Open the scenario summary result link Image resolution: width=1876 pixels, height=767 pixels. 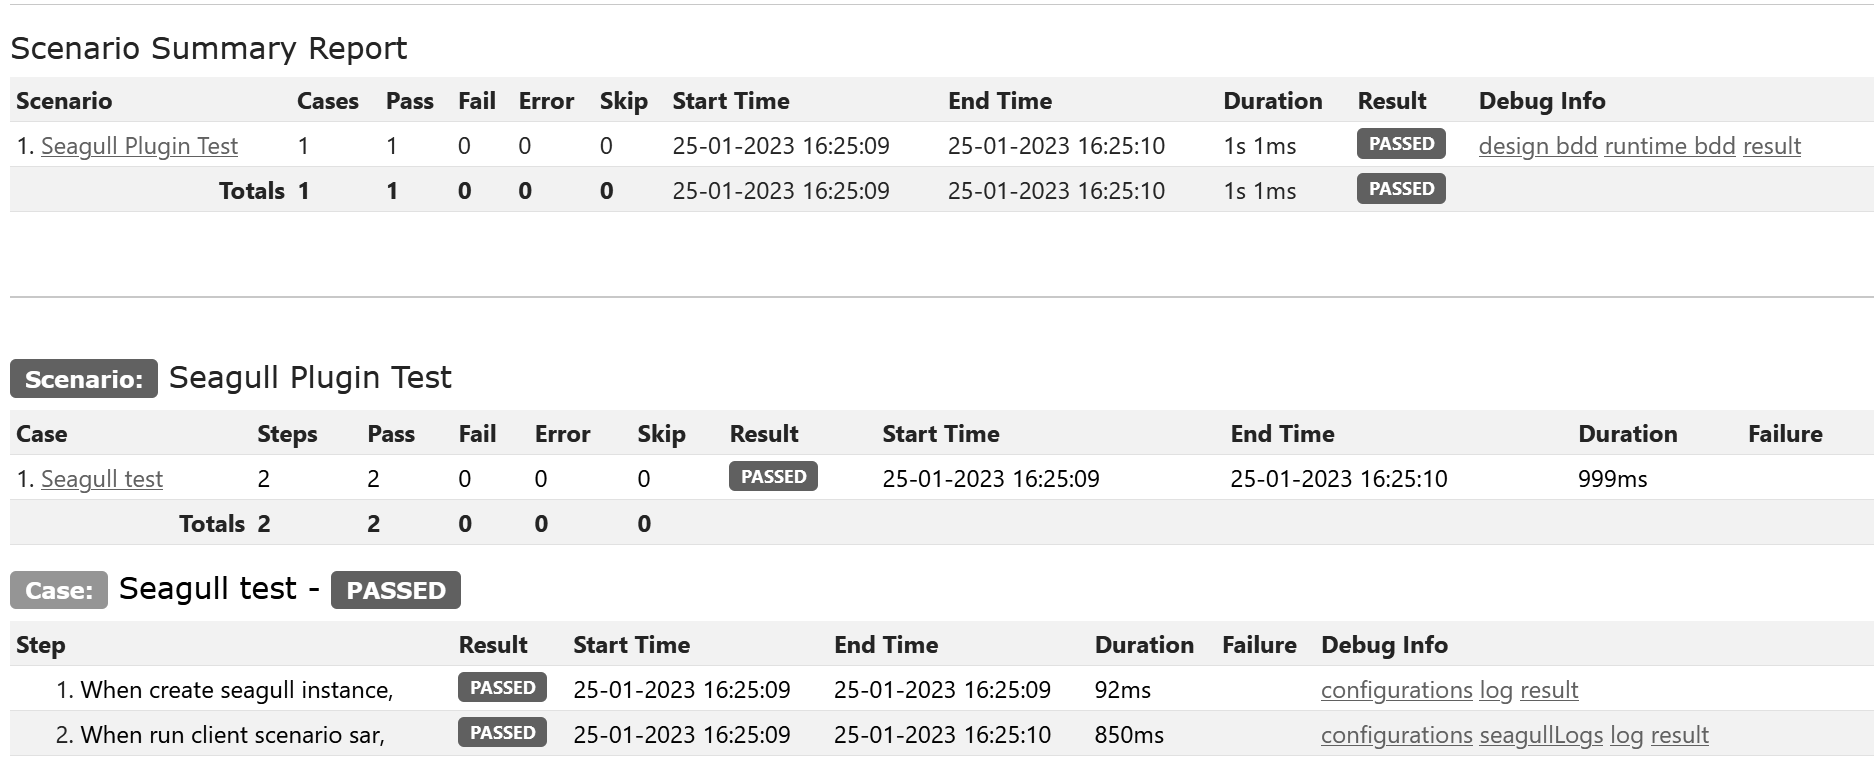[1771, 146]
